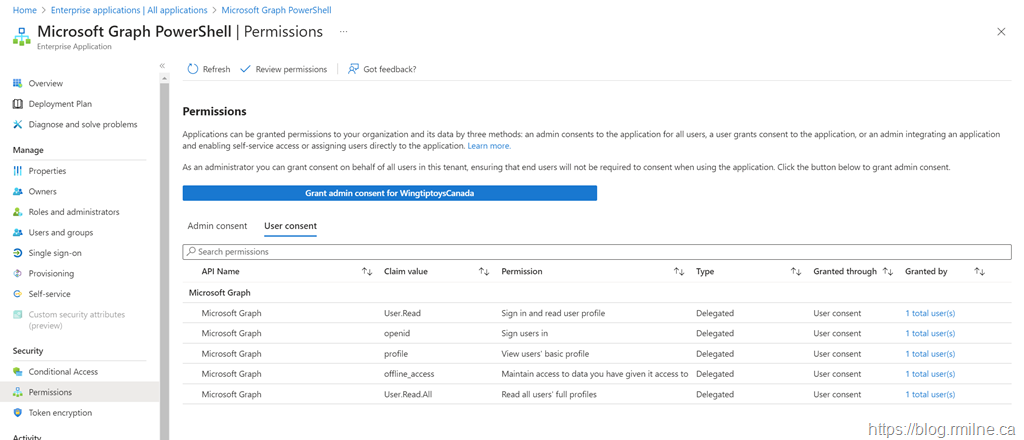
Task: Click the Token encryption shield icon
Action: [18, 413]
